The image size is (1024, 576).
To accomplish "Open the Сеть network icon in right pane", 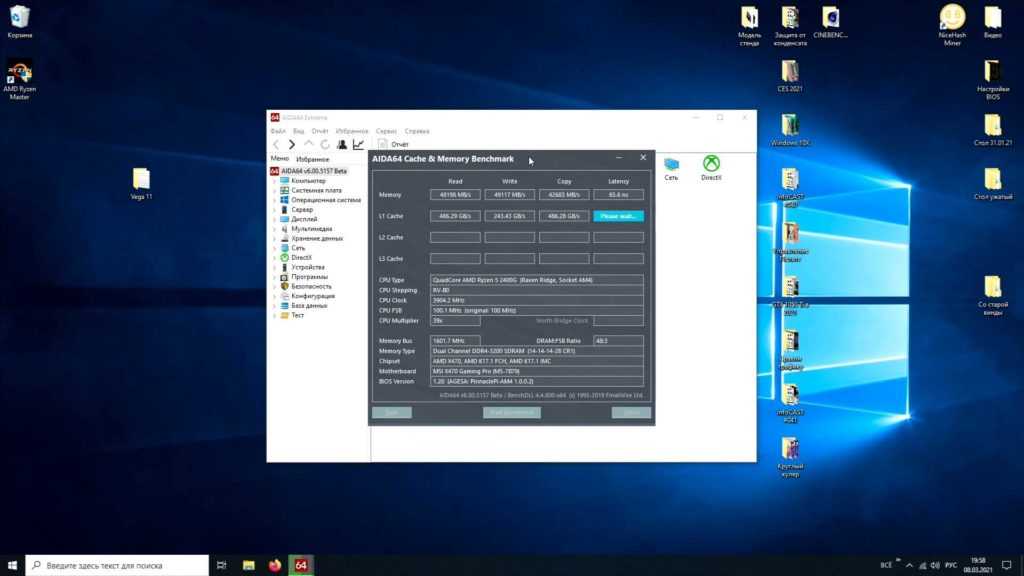I will pyautogui.click(x=671, y=167).
